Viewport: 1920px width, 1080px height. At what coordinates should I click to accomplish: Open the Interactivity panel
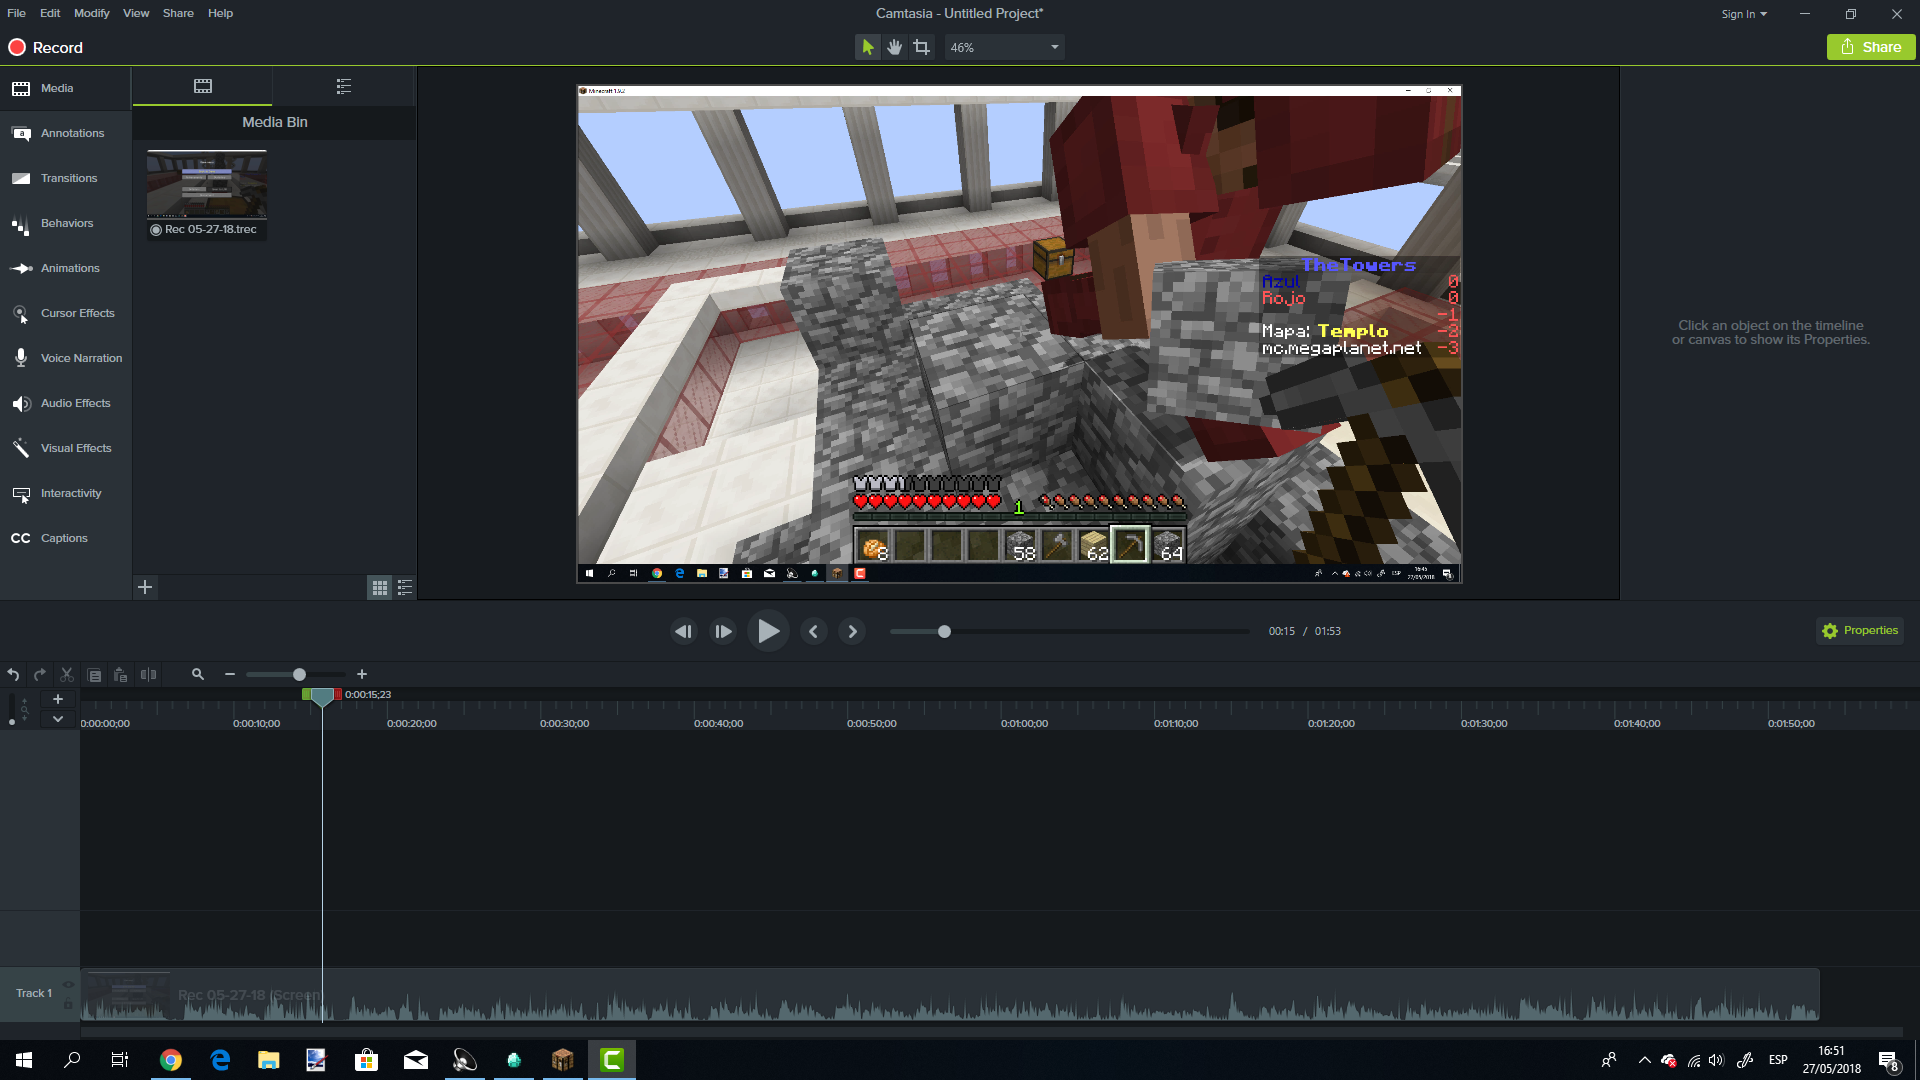coord(65,493)
